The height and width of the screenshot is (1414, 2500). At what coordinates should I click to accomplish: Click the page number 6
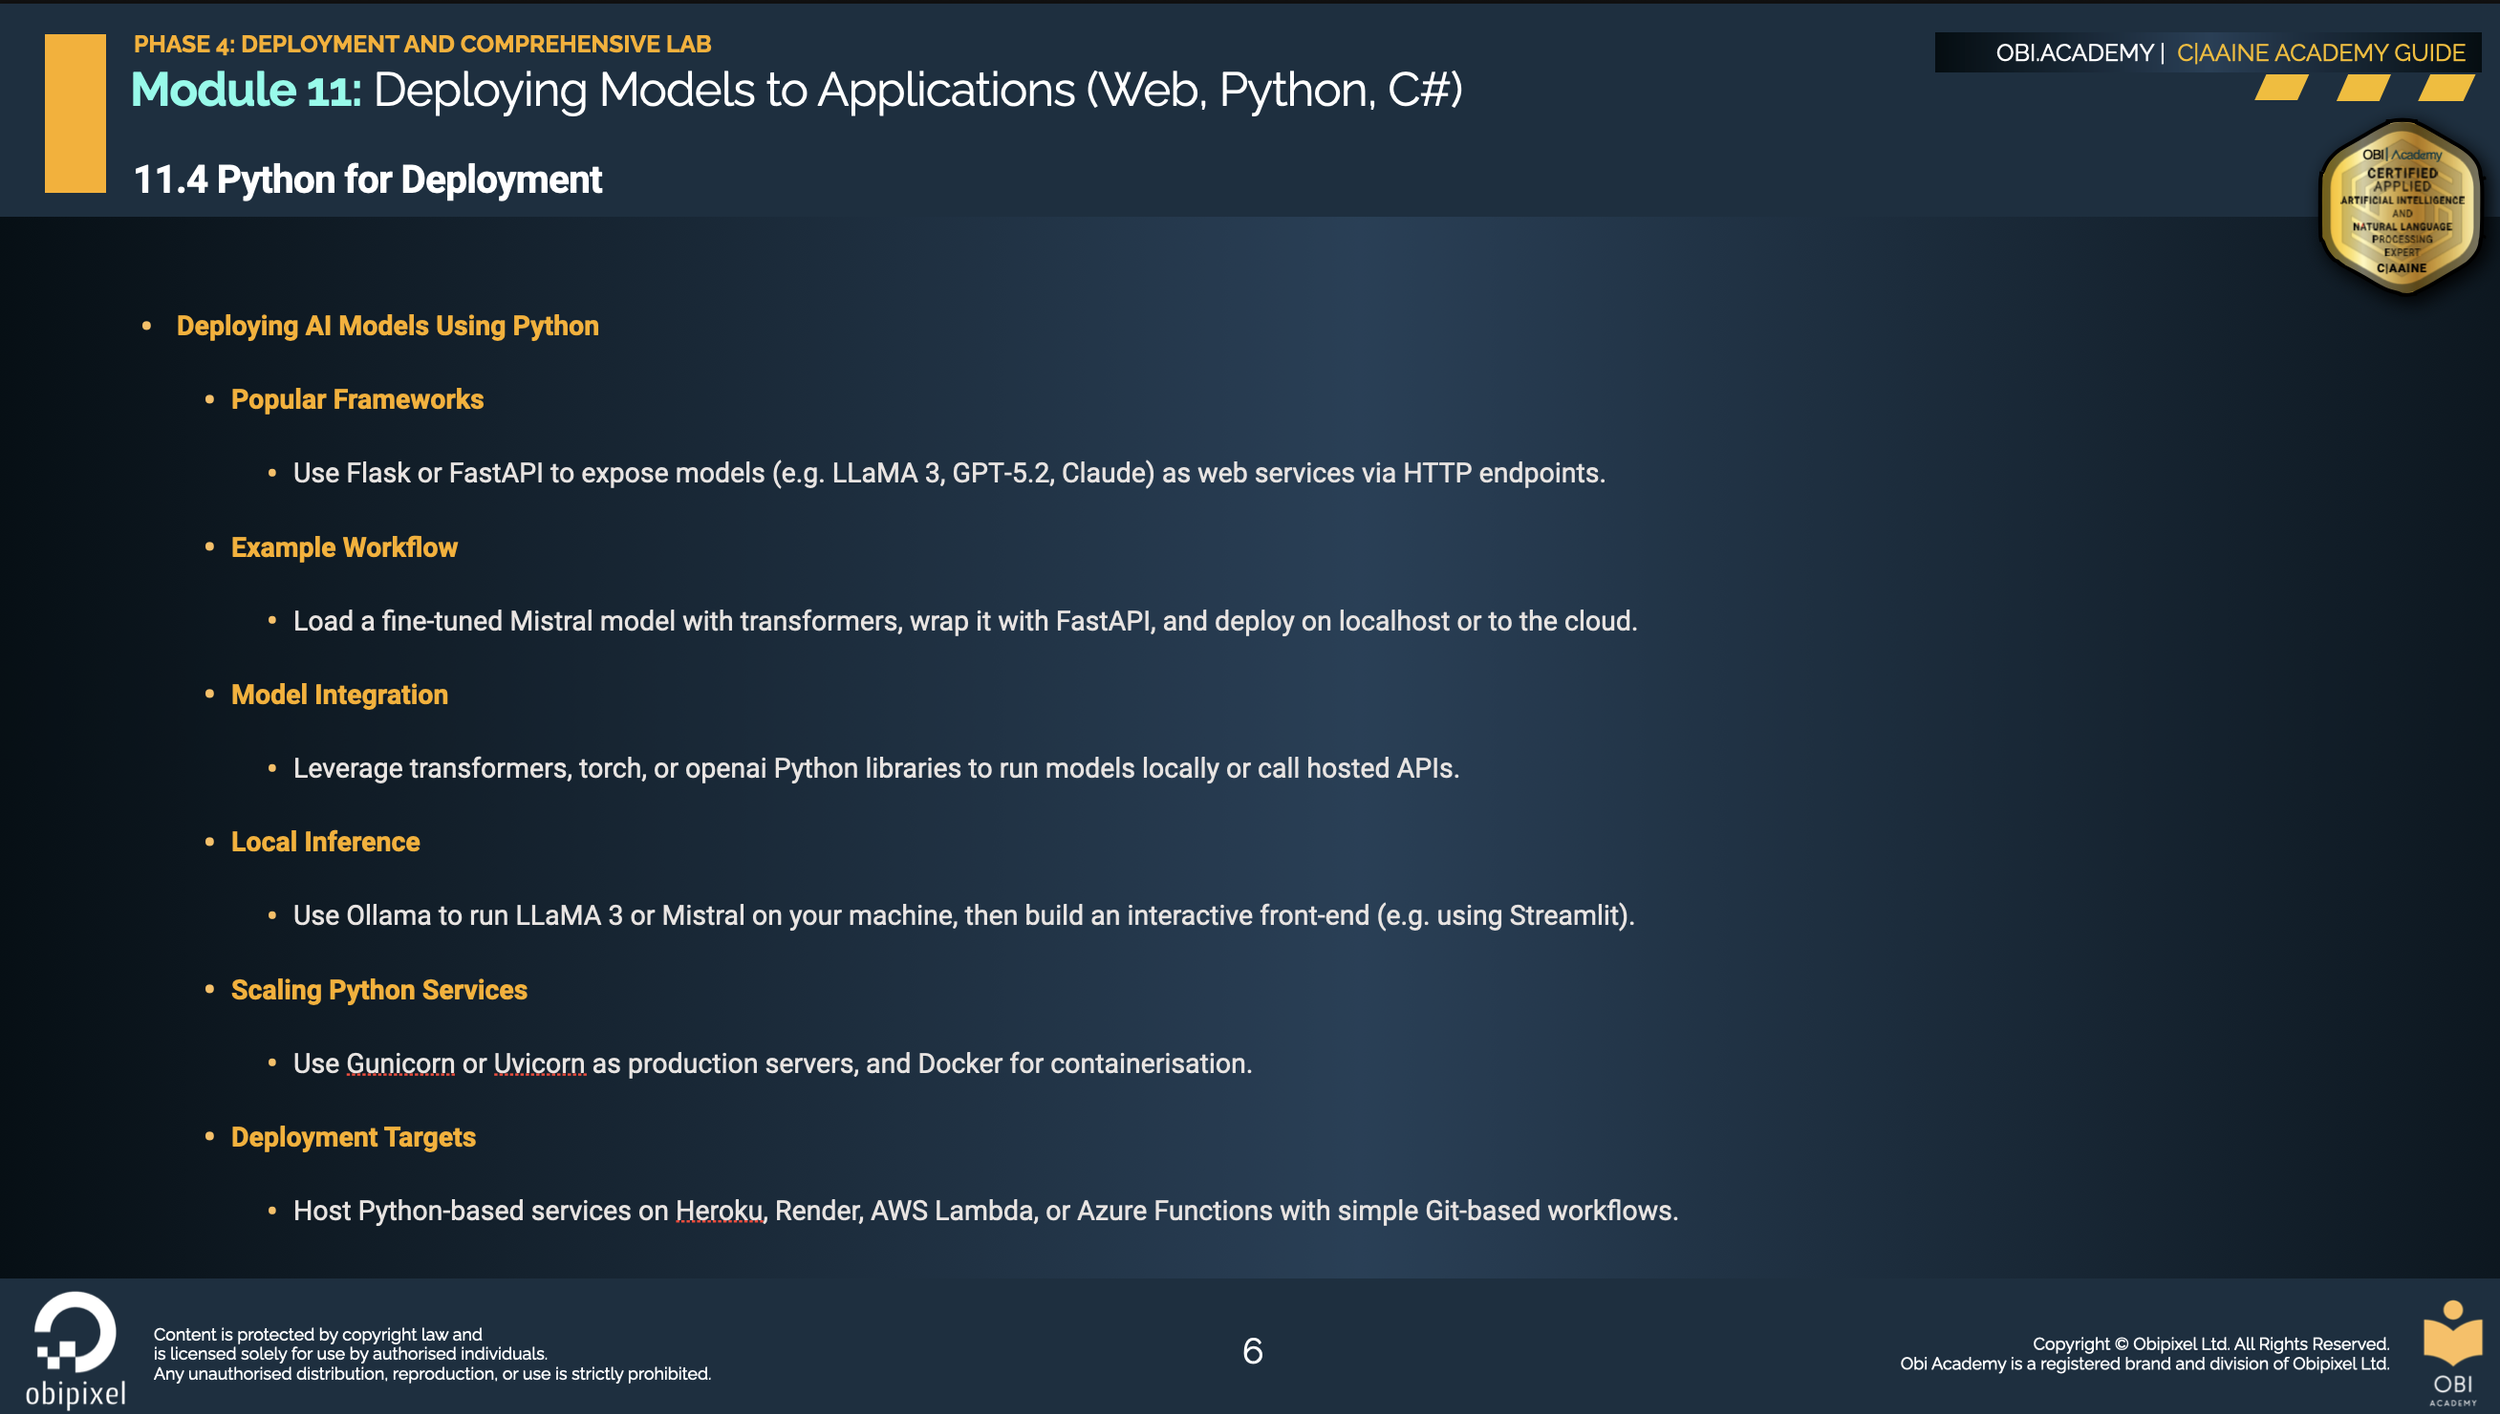[x=1252, y=1351]
